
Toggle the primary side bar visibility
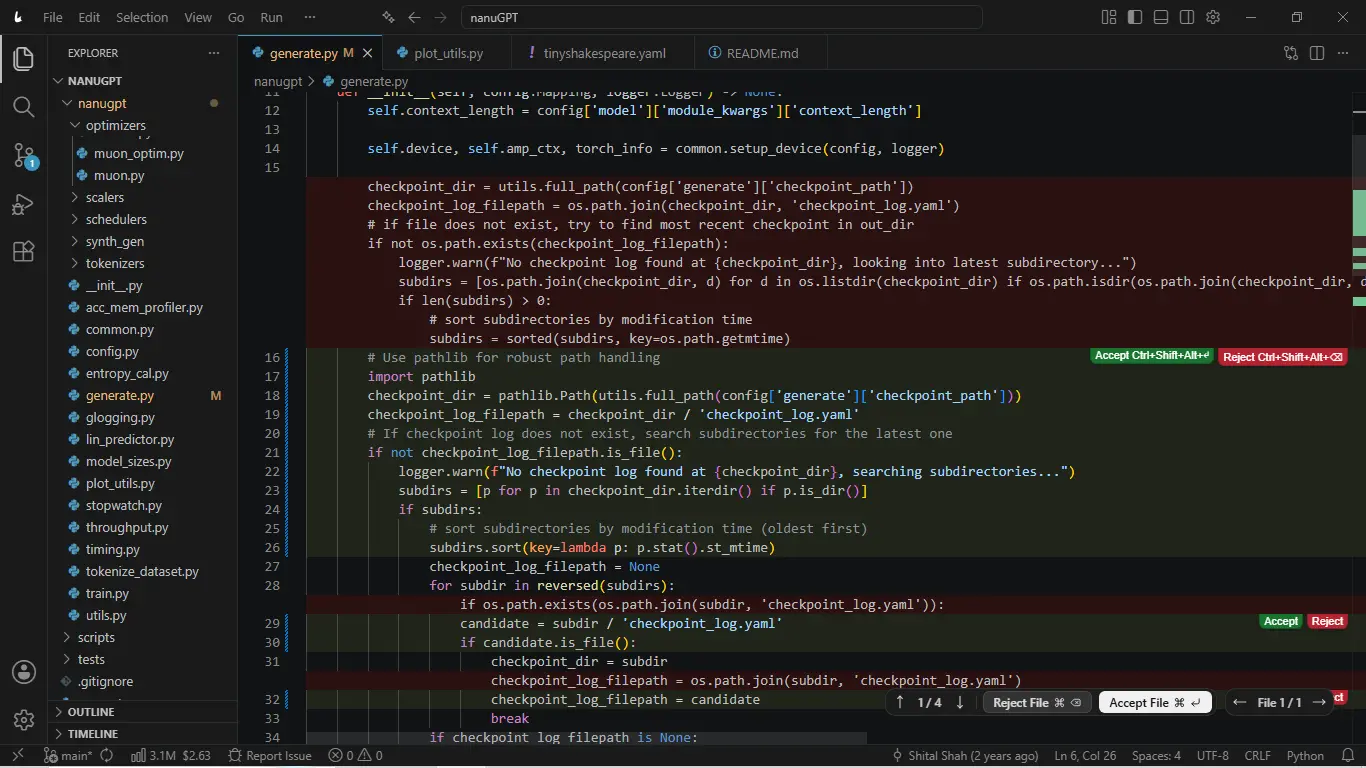pyautogui.click(x=1134, y=17)
